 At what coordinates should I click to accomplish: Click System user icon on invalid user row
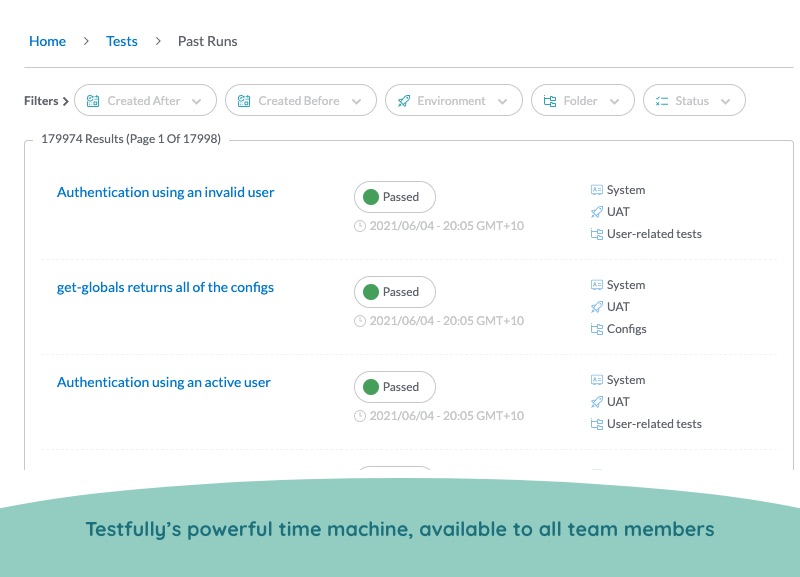click(597, 190)
